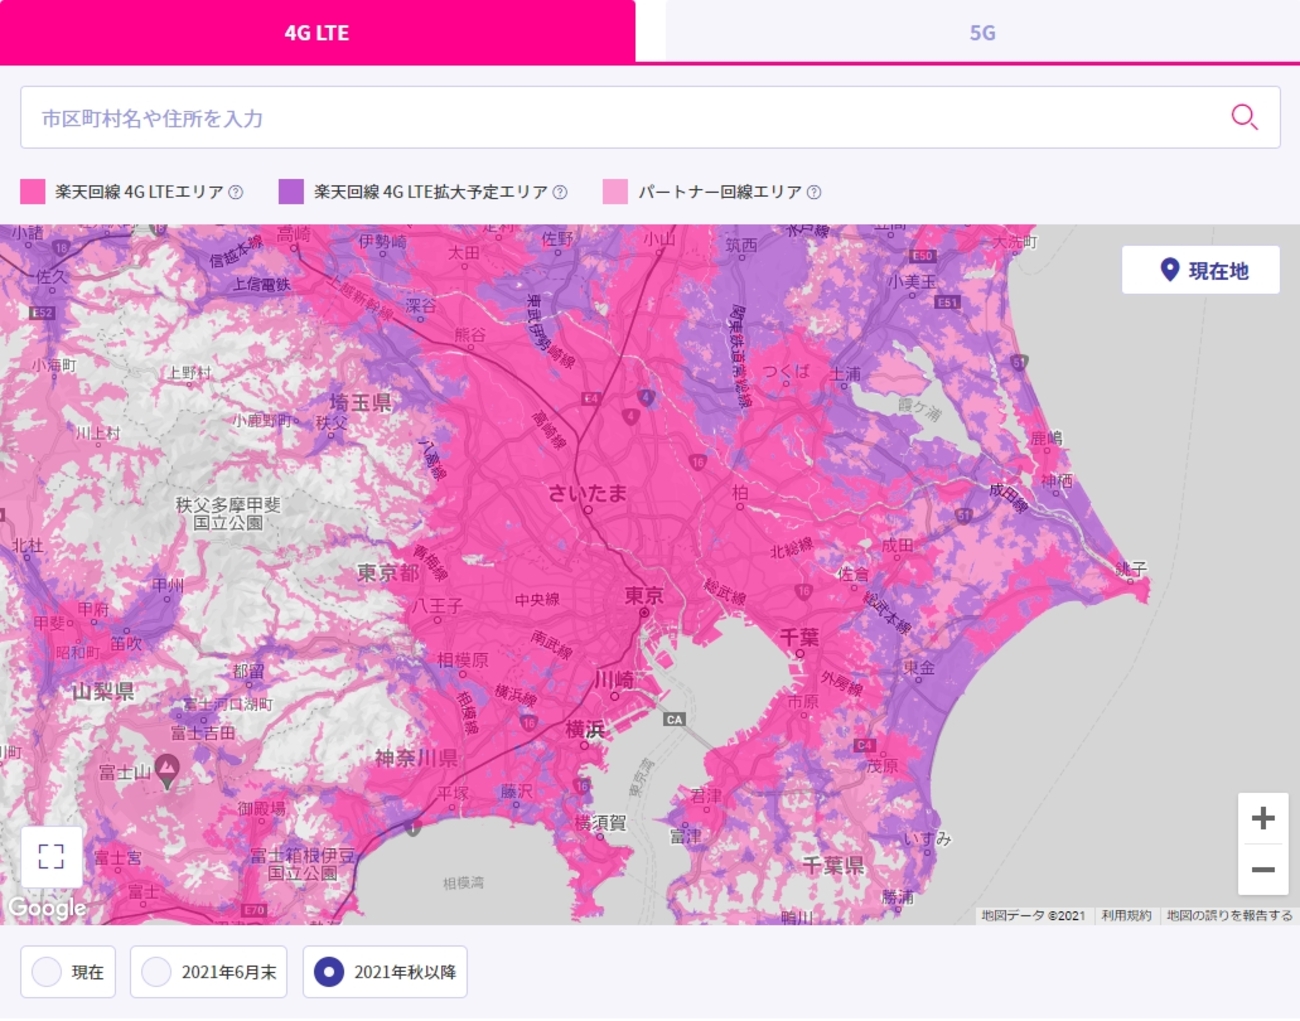The width and height of the screenshot is (1300, 1021).
Task: Click the 秩父 city label
Action: (332, 423)
